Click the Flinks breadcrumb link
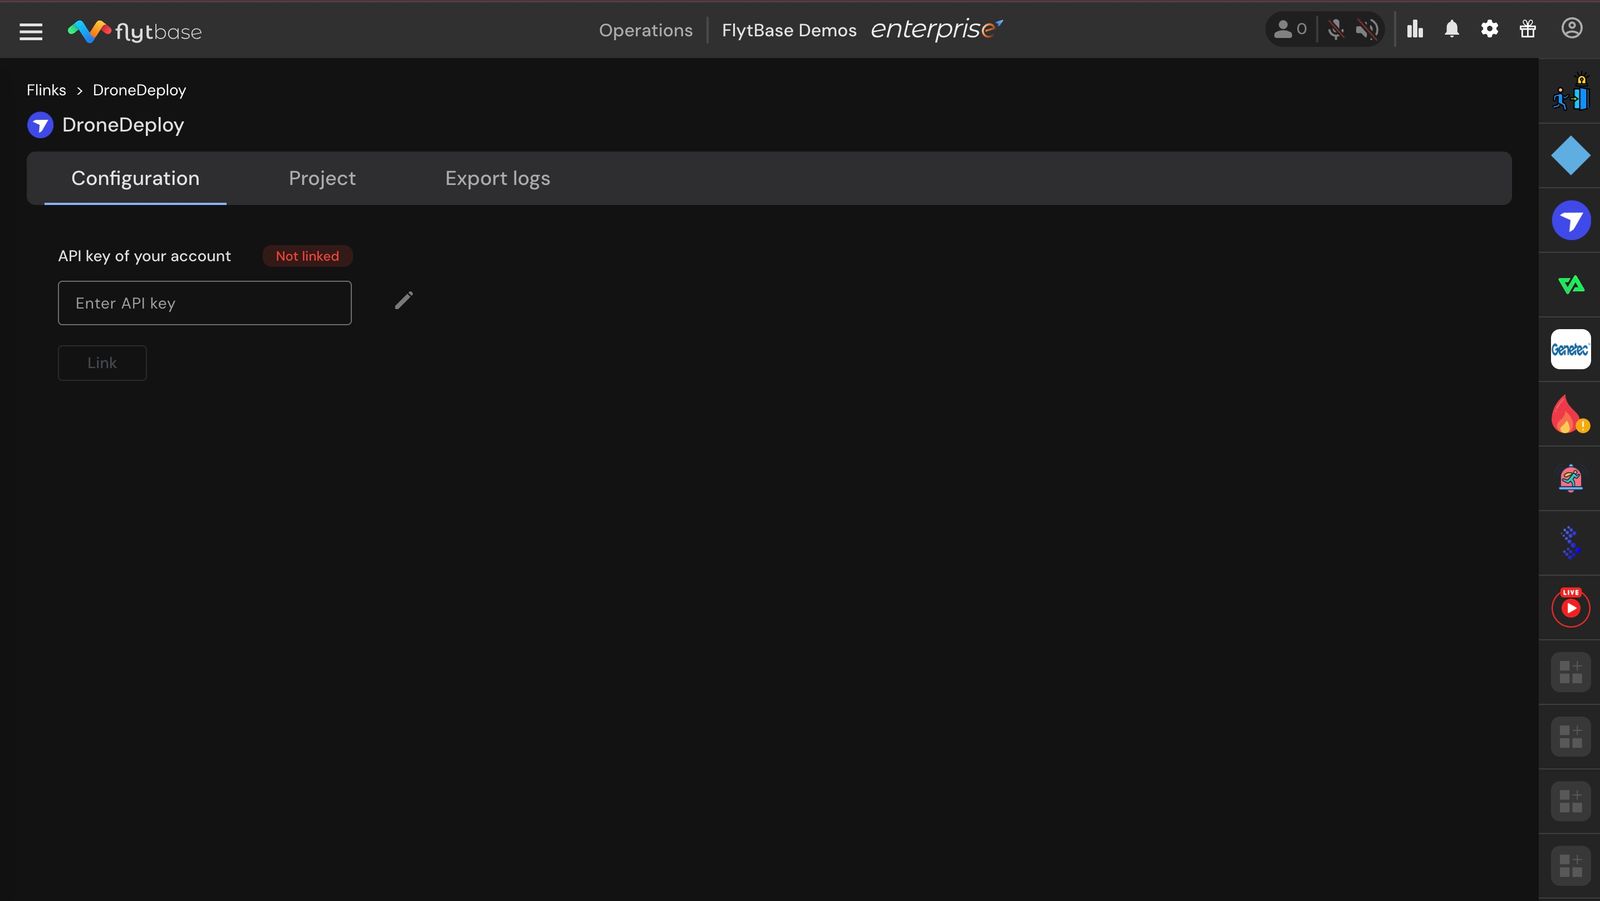Screen dimensions: 1600x901 pos(46,90)
